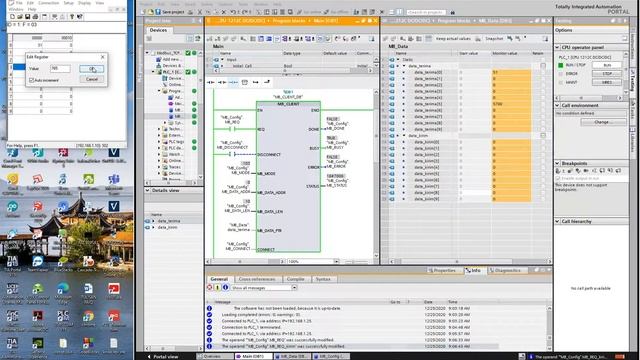Viewport: 640px width, 360px height.
Task: Click monitor value of data_terima[5]
Action: click(511, 104)
